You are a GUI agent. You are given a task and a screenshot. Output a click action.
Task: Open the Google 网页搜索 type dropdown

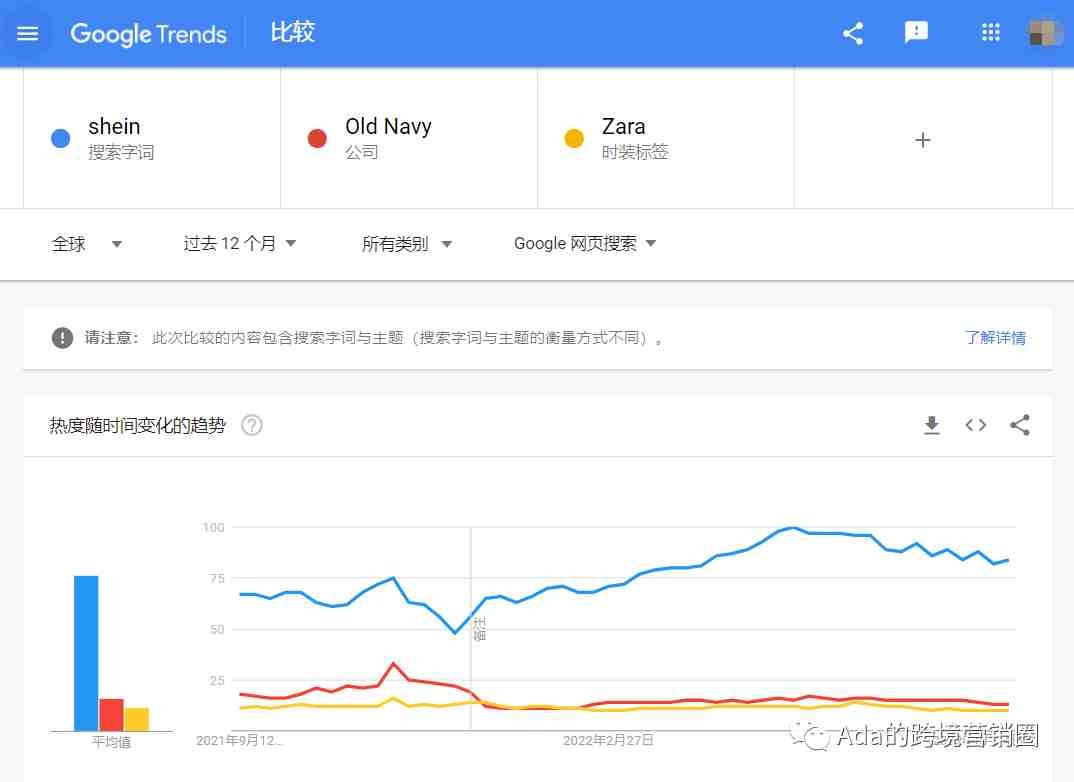[x=585, y=244]
